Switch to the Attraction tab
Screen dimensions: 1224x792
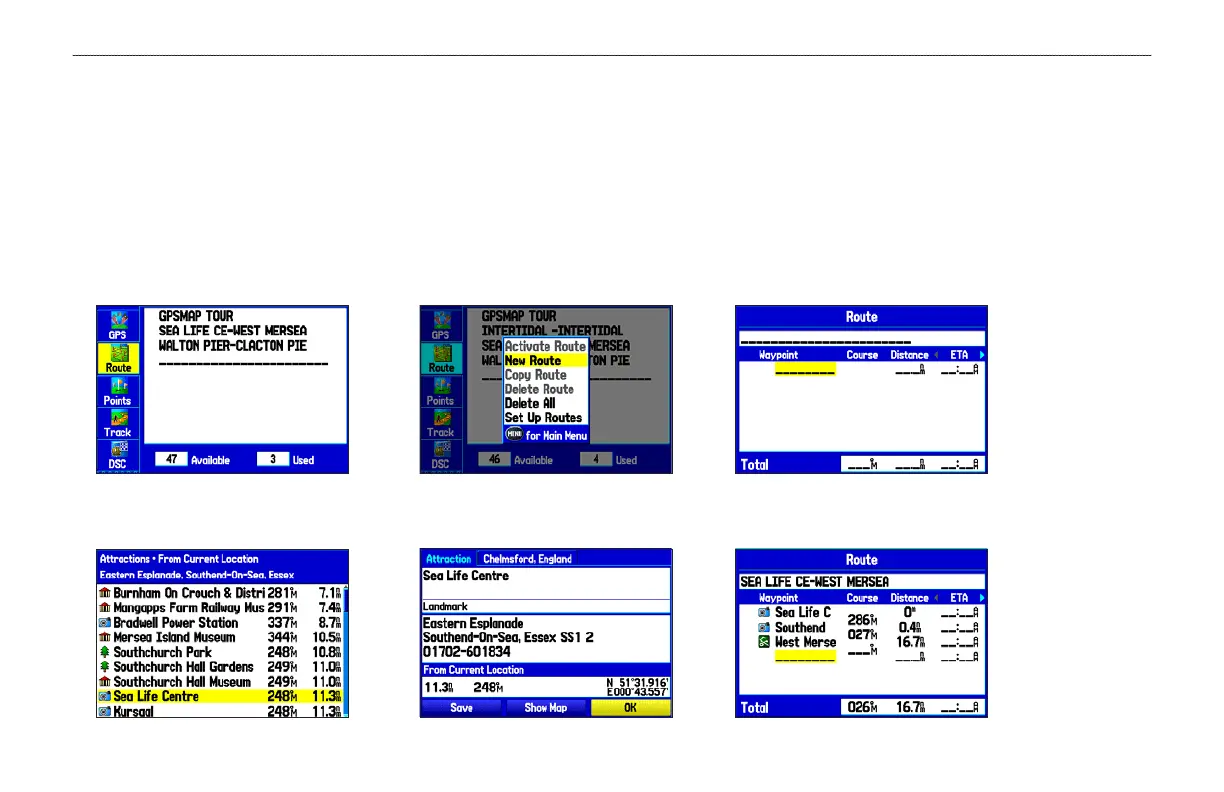(449, 559)
